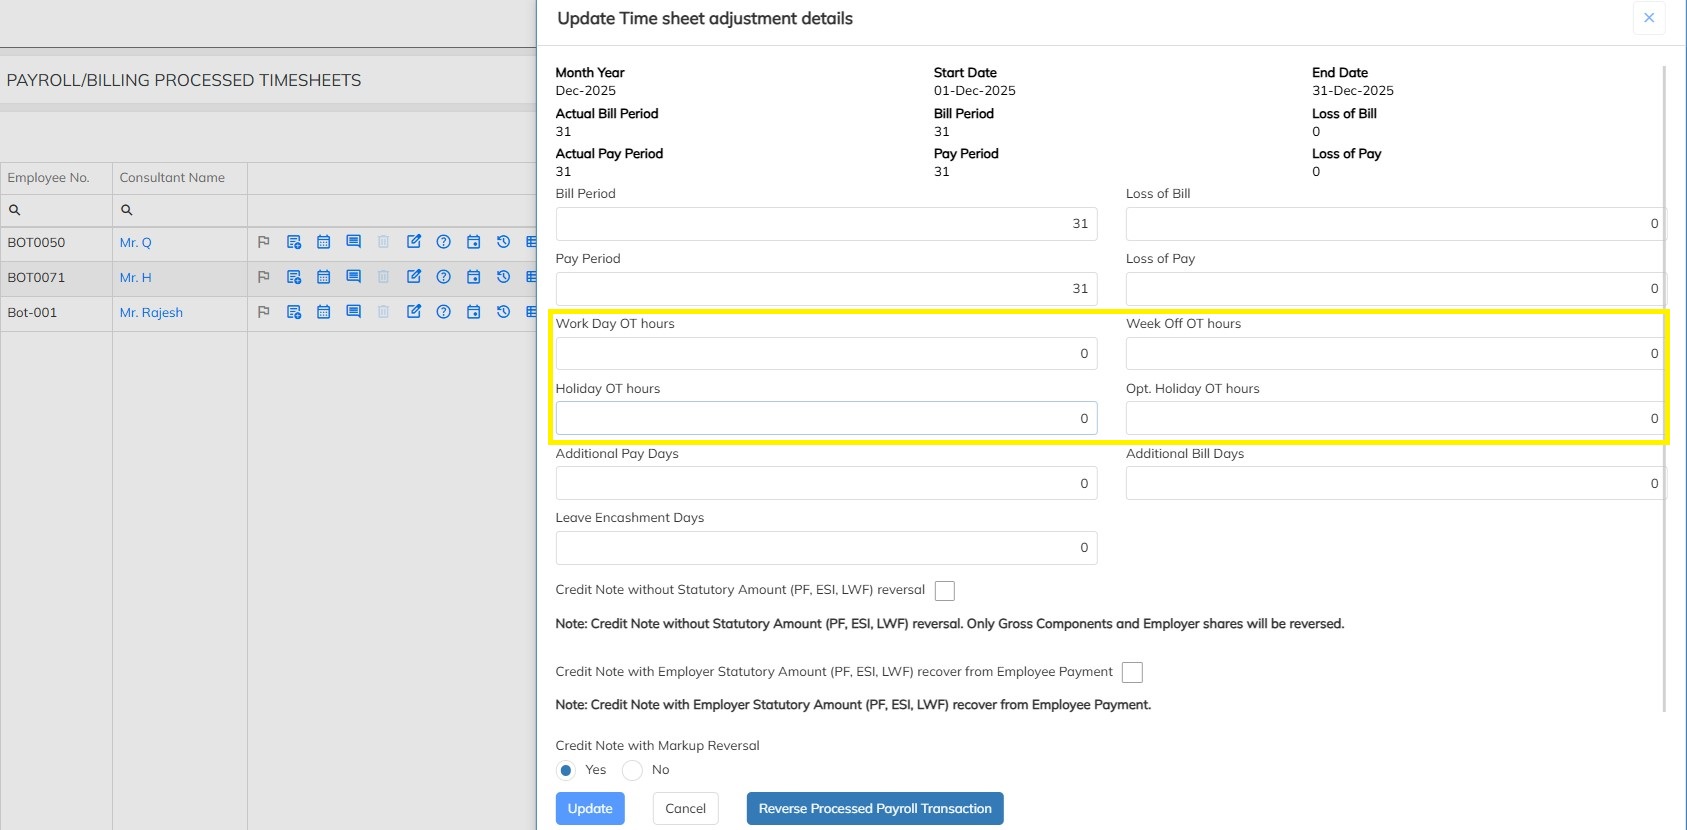Click Reverse Processed Payroll Transaction

click(x=874, y=809)
